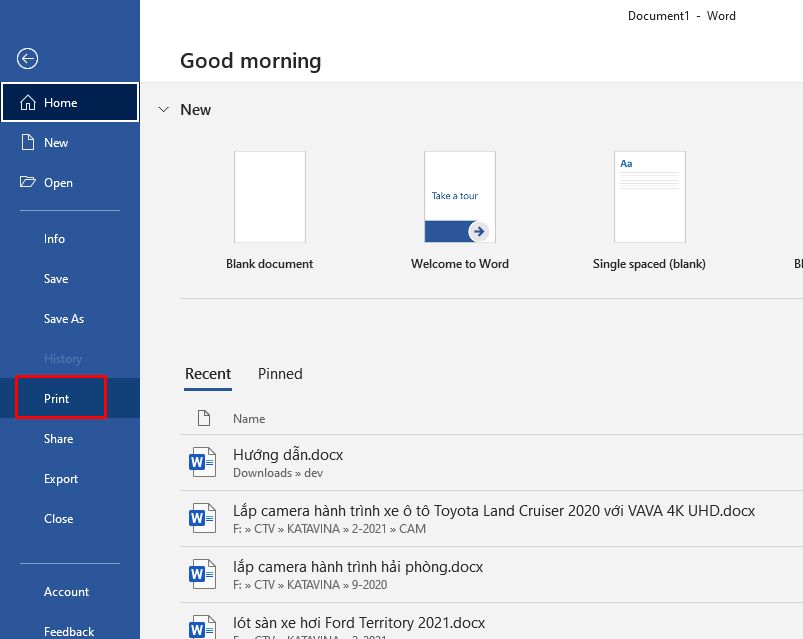Click the Open folder icon in sidebar
This screenshot has width=803, height=639.
coord(28,182)
